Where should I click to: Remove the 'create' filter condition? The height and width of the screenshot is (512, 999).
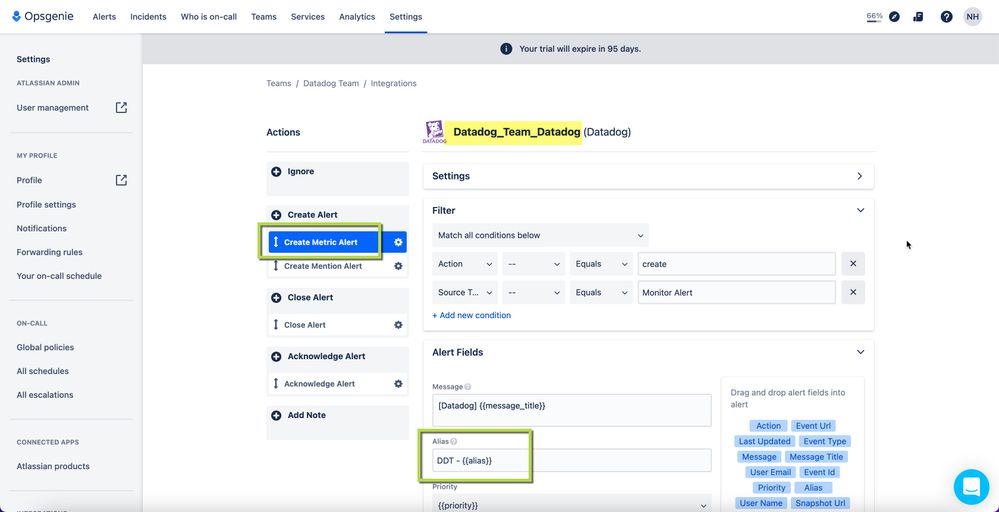pyautogui.click(x=853, y=264)
